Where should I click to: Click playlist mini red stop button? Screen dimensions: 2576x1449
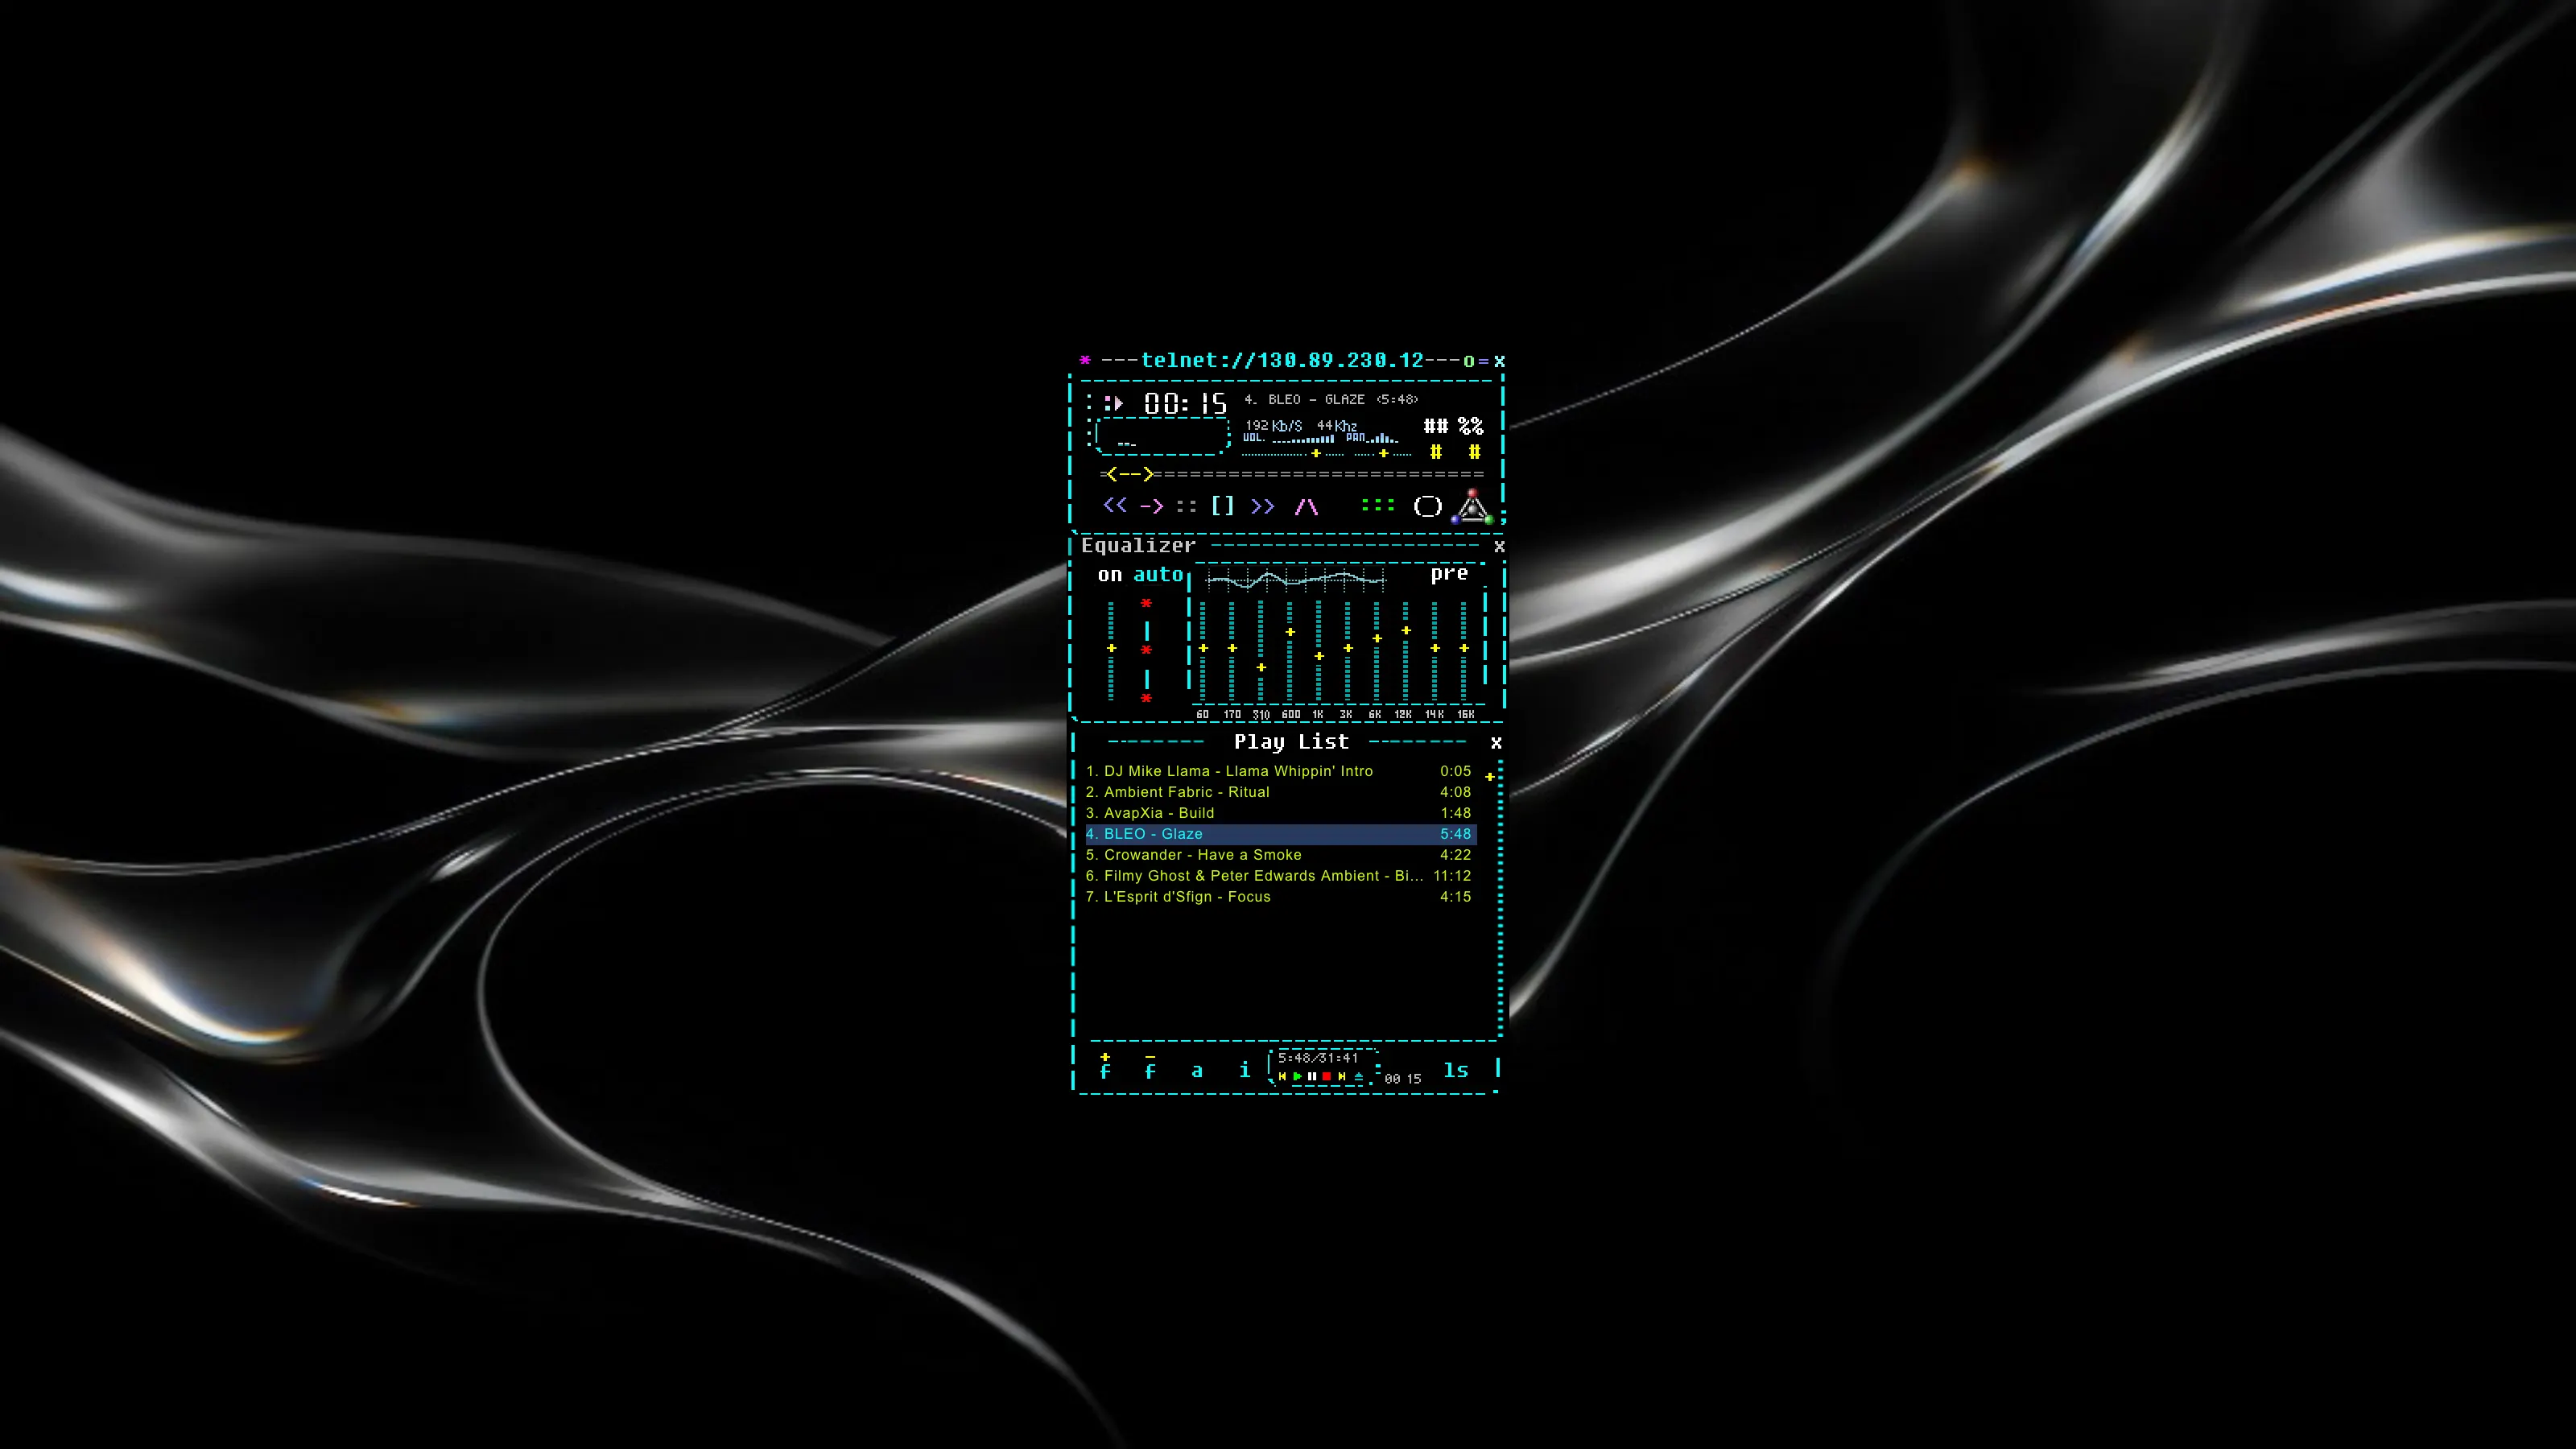[1327, 1077]
